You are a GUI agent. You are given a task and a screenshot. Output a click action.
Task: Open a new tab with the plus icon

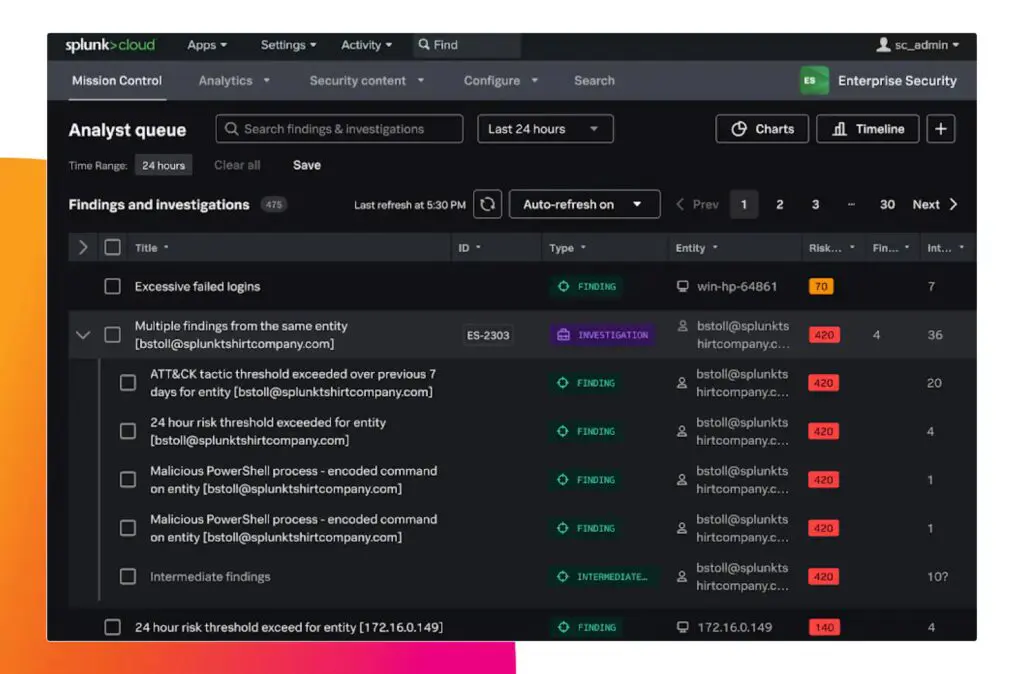pos(941,128)
